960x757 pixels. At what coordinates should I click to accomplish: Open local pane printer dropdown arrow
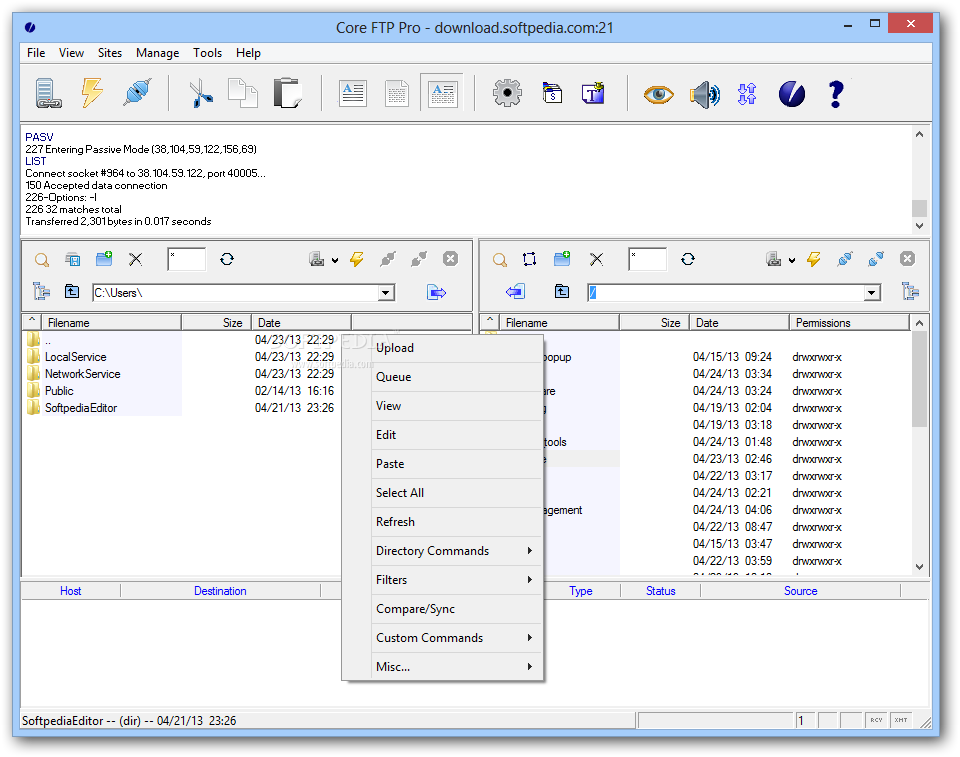[335, 260]
